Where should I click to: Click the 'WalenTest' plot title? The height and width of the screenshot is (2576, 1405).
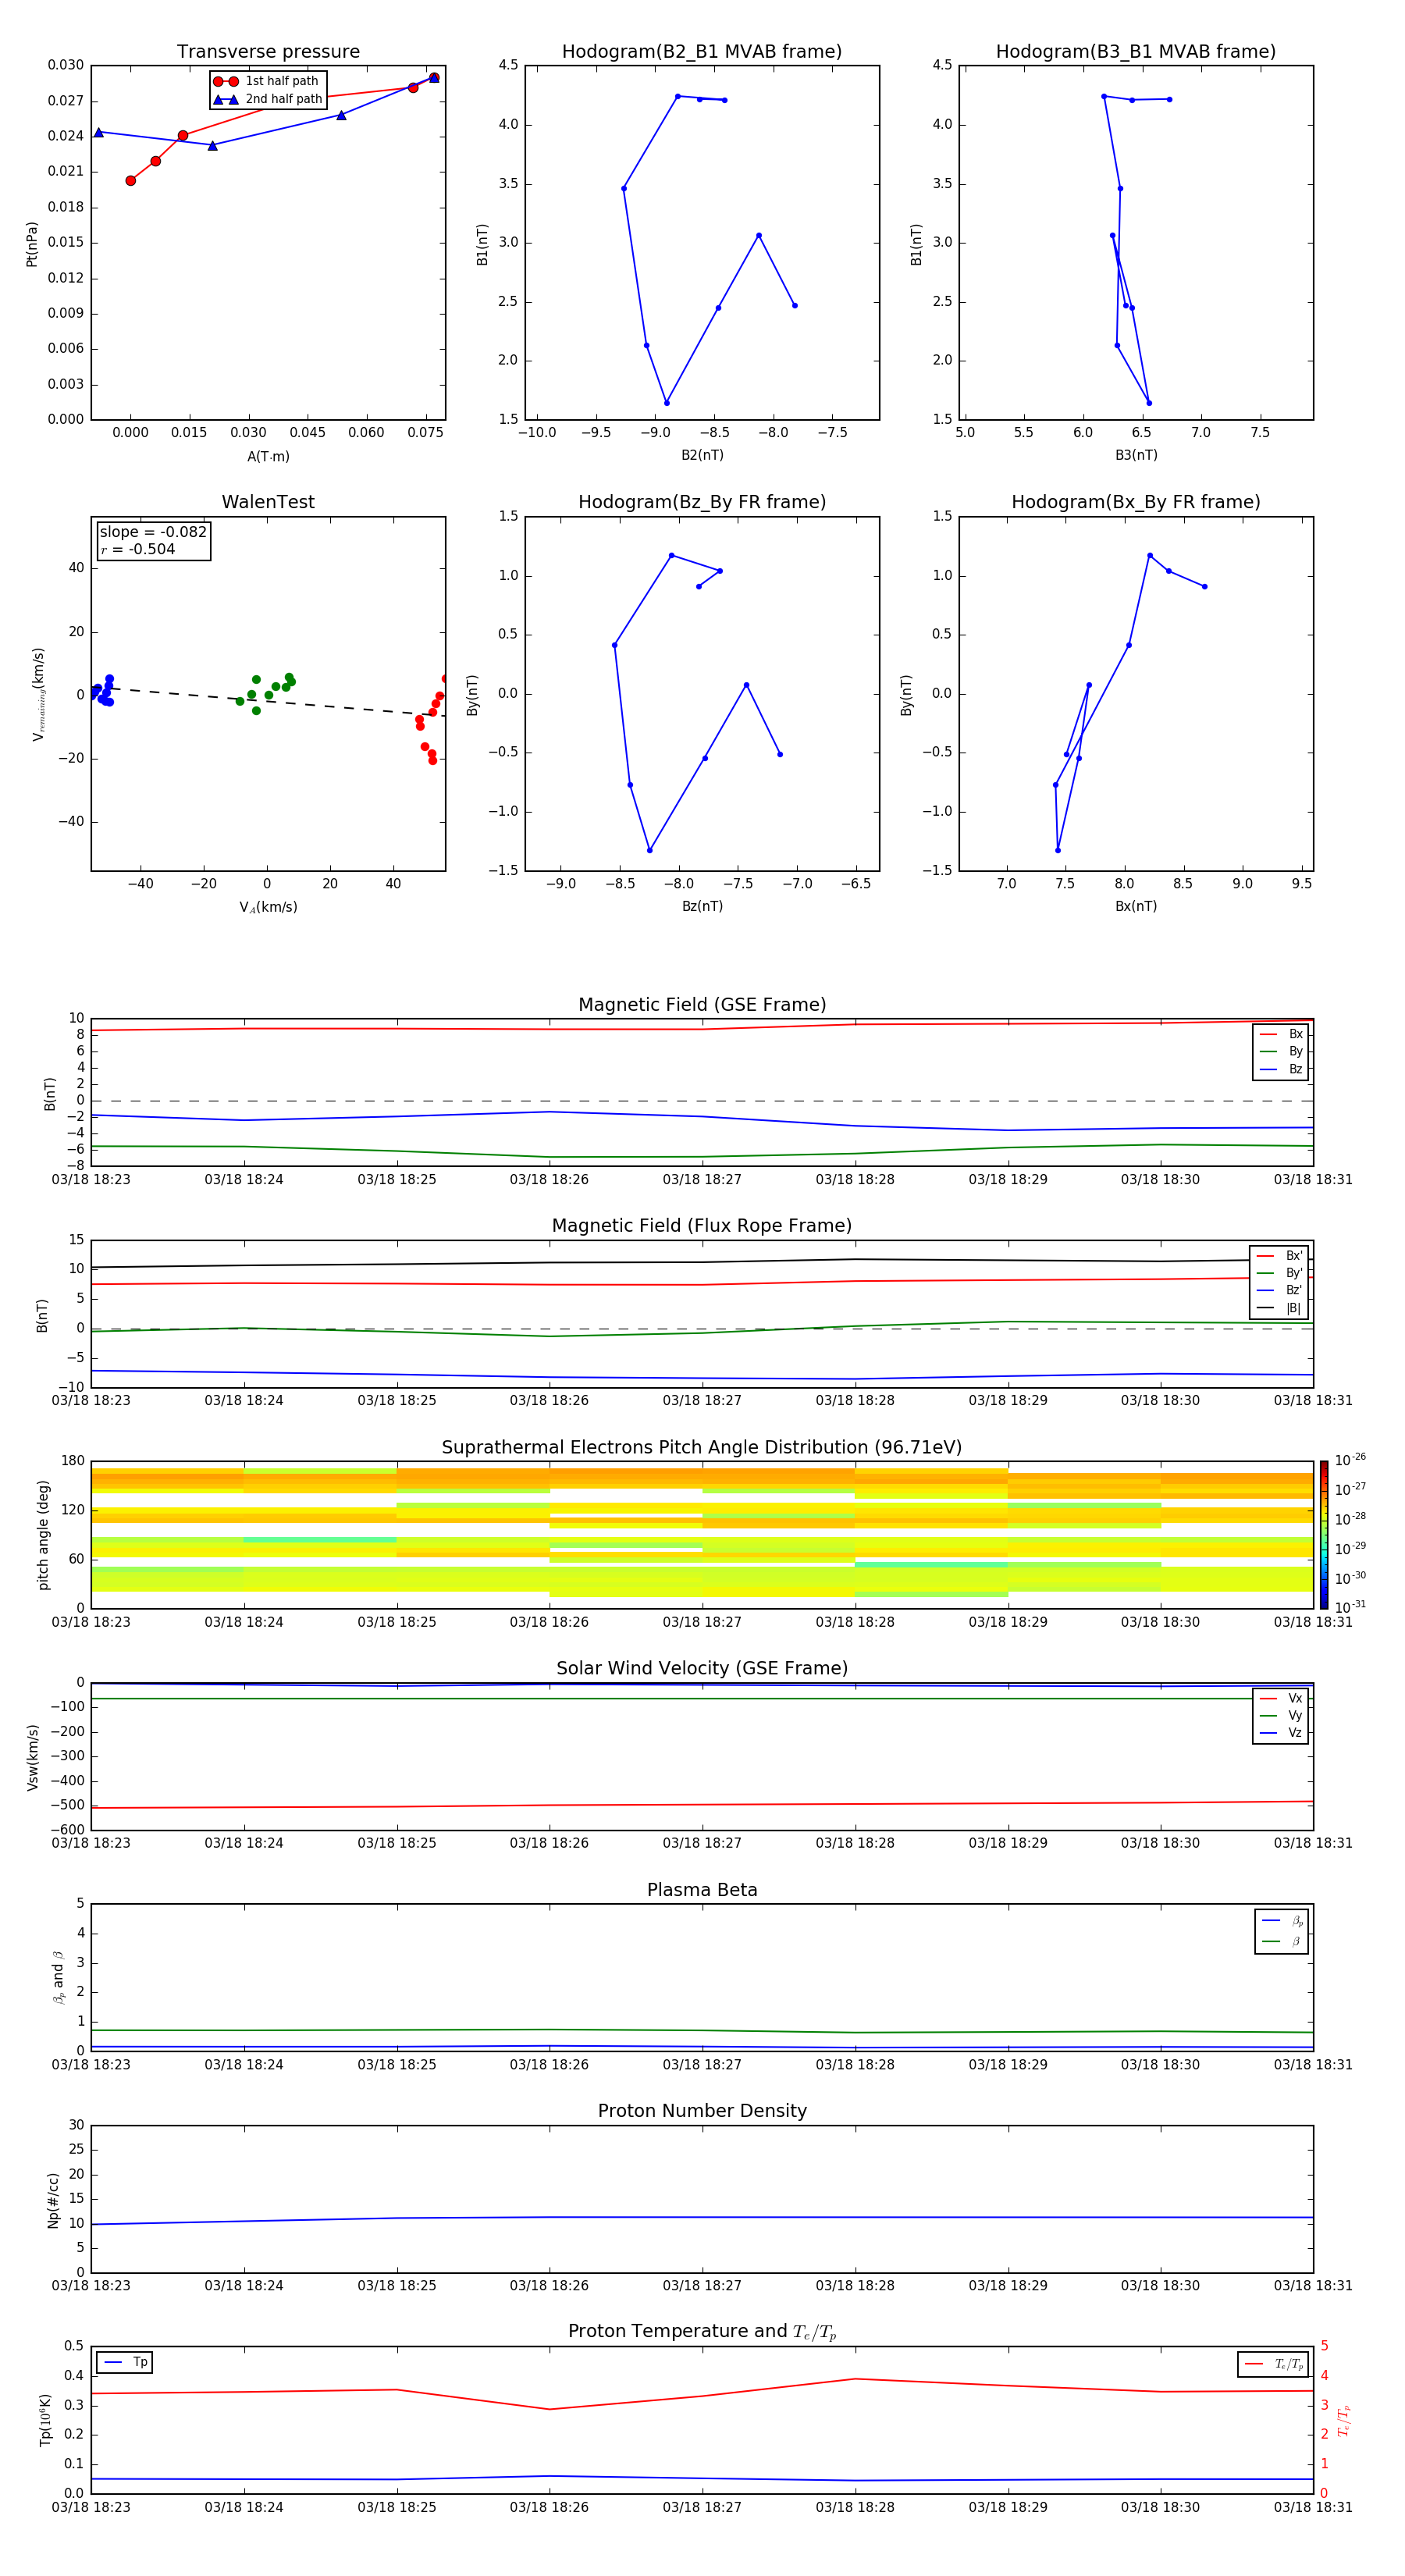point(268,502)
